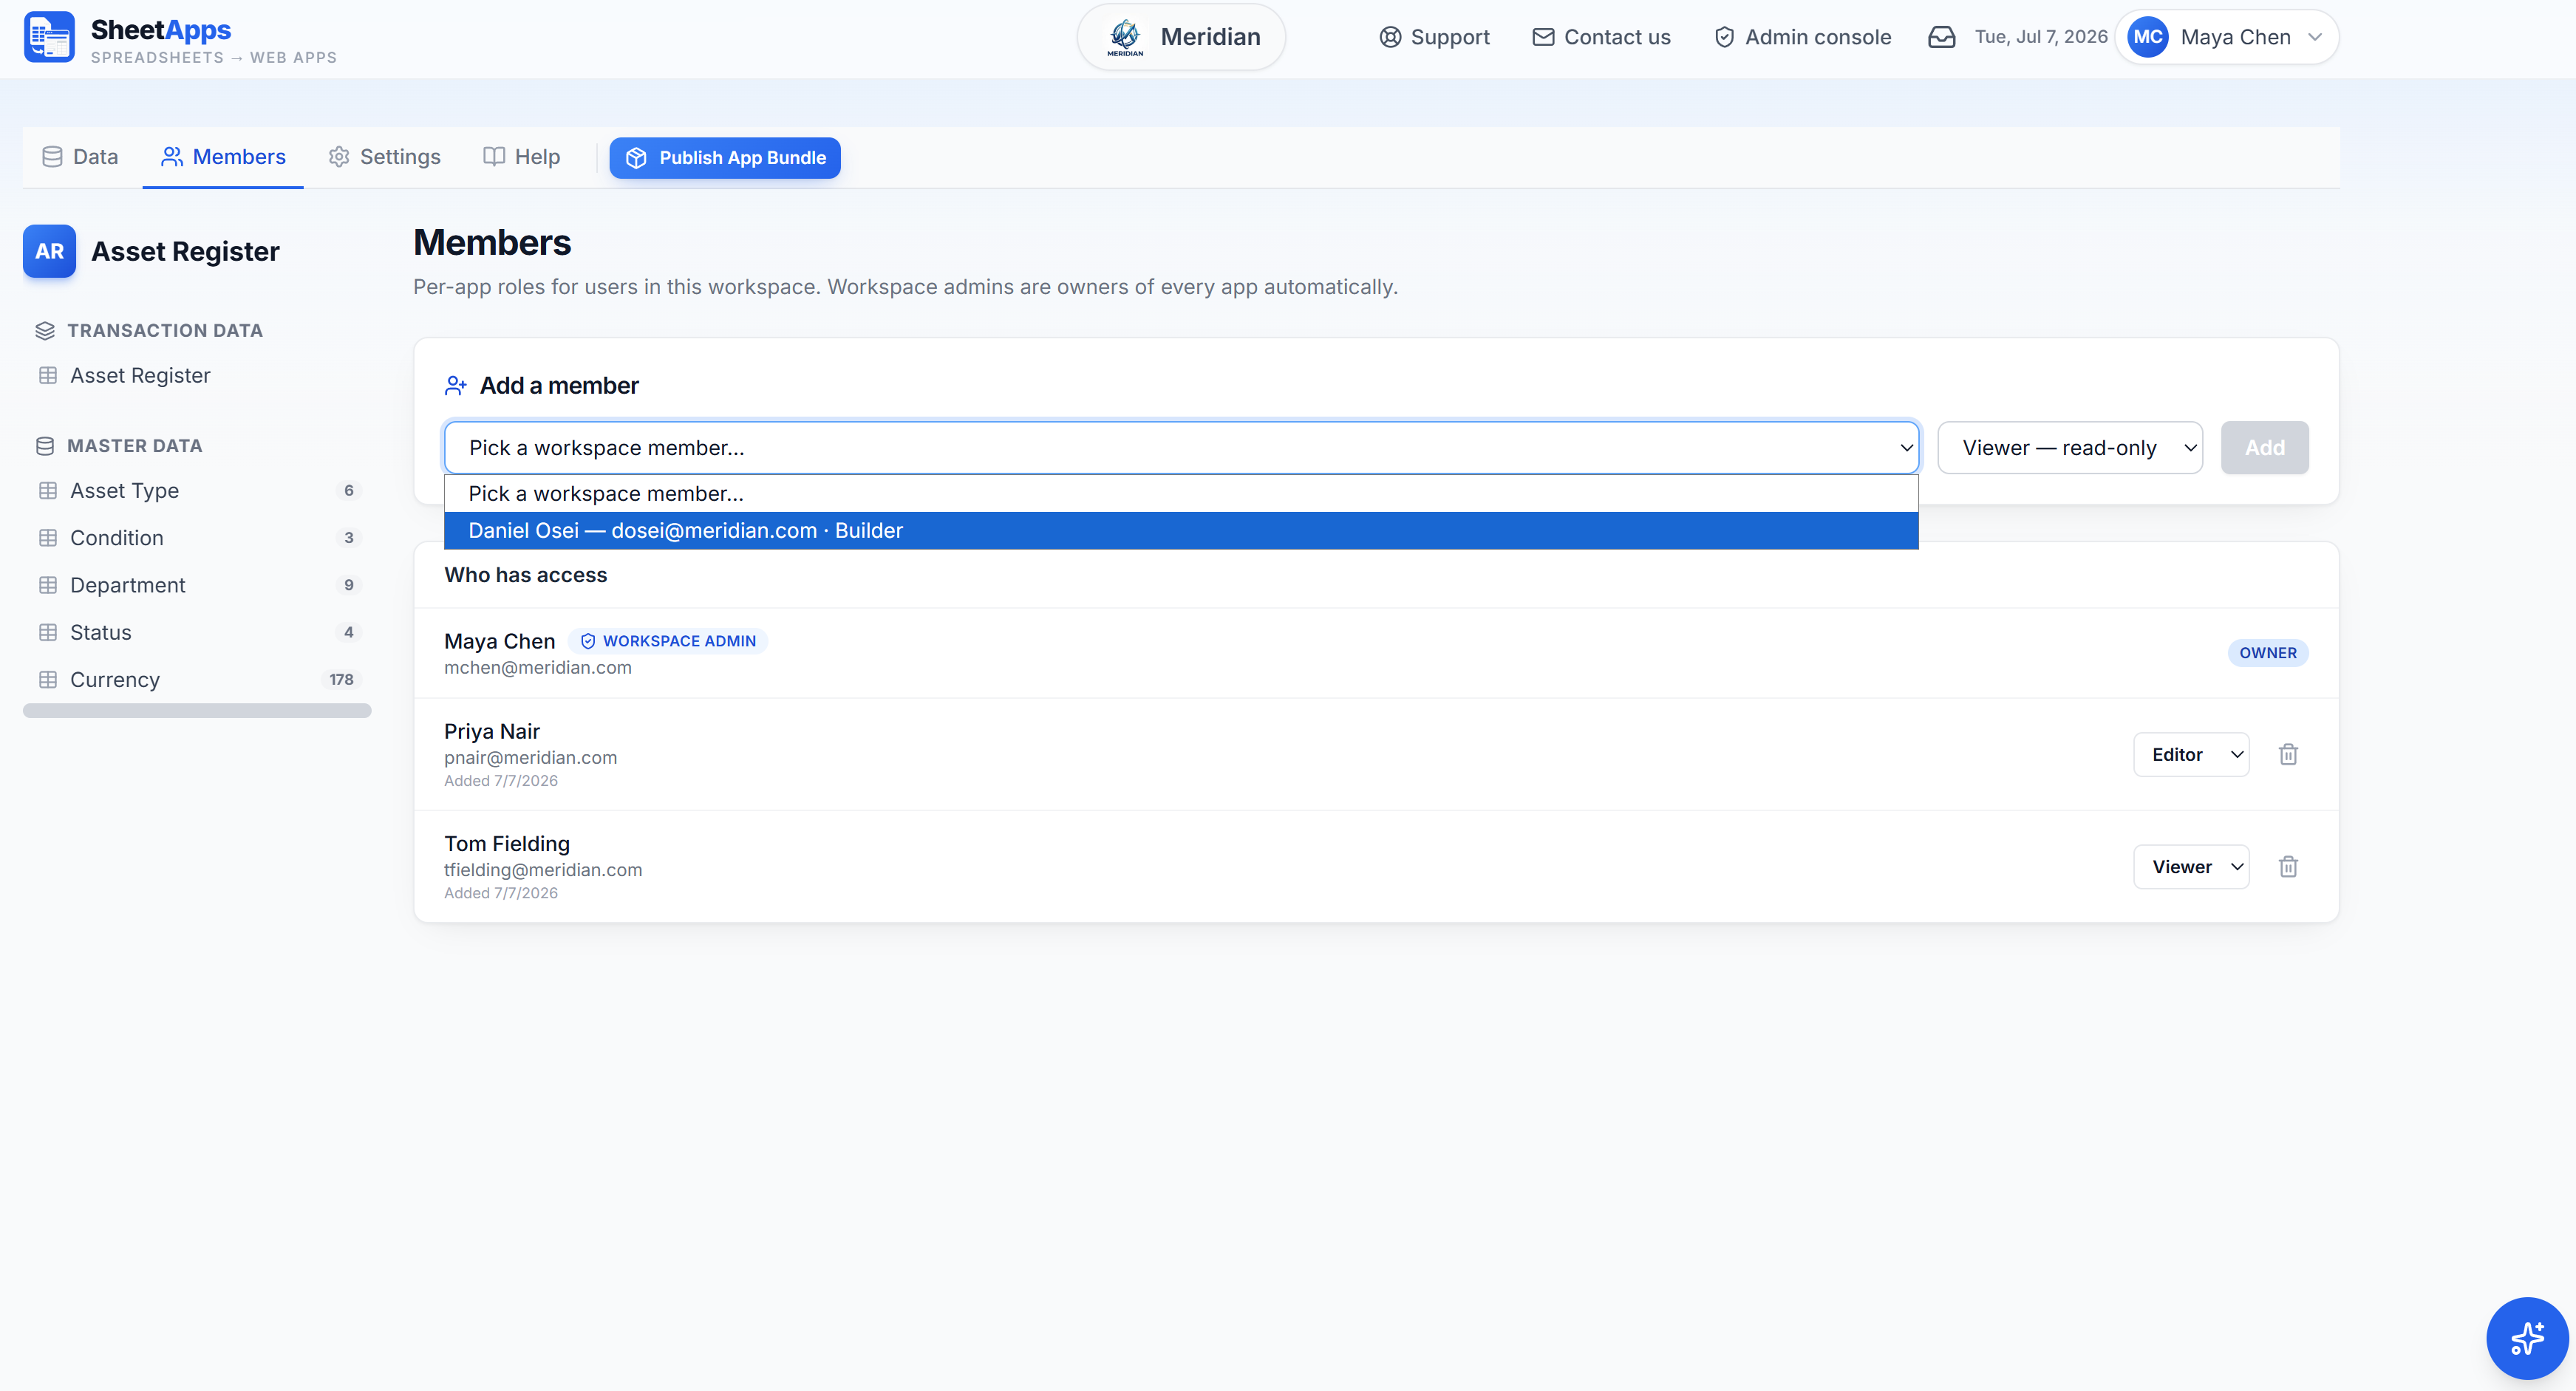Click the date Tue, Jul 7, 2026
The height and width of the screenshot is (1391, 2576).
click(x=2041, y=37)
